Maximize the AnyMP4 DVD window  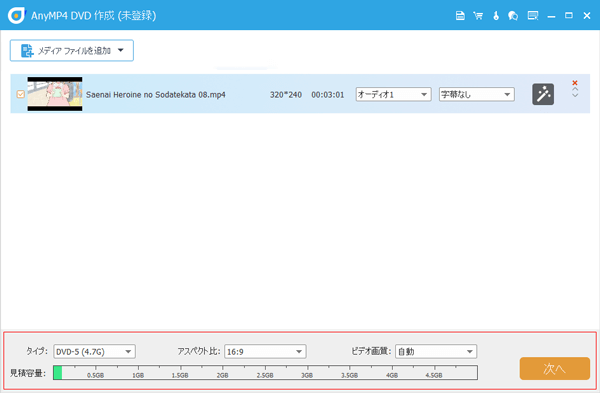(x=569, y=16)
